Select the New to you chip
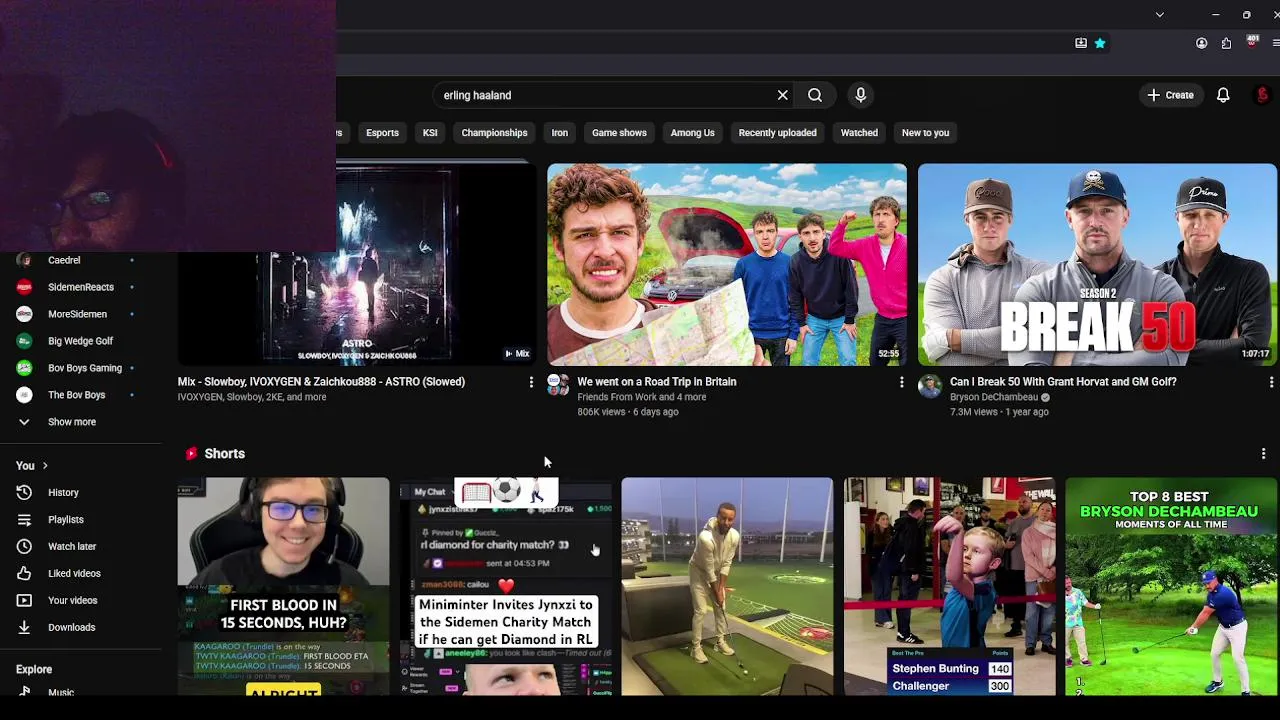The height and width of the screenshot is (720, 1280). (x=925, y=132)
